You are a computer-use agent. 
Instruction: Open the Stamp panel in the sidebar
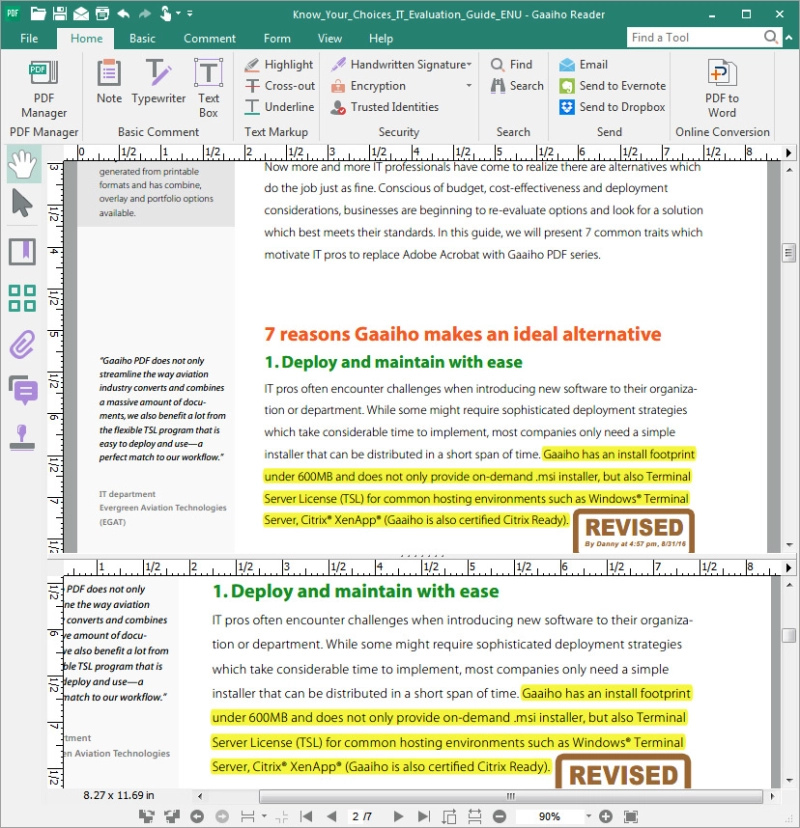click(22, 438)
